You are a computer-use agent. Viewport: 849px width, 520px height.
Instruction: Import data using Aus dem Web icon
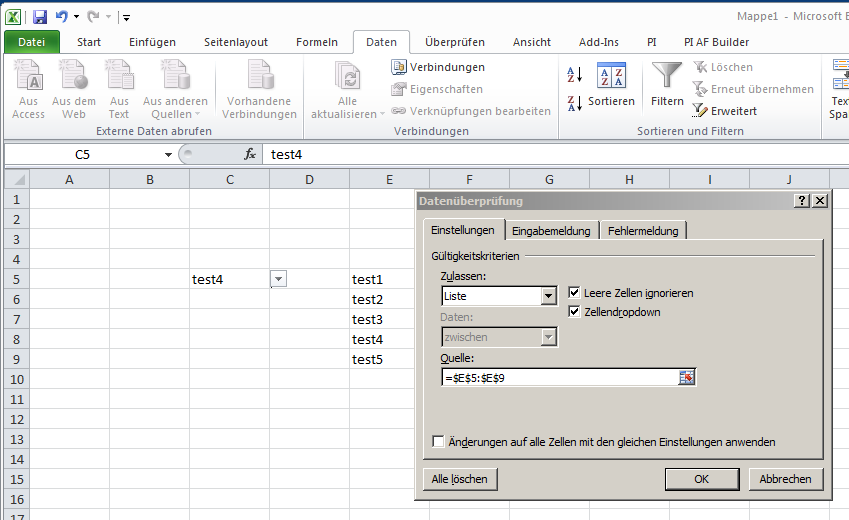[74, 90]
